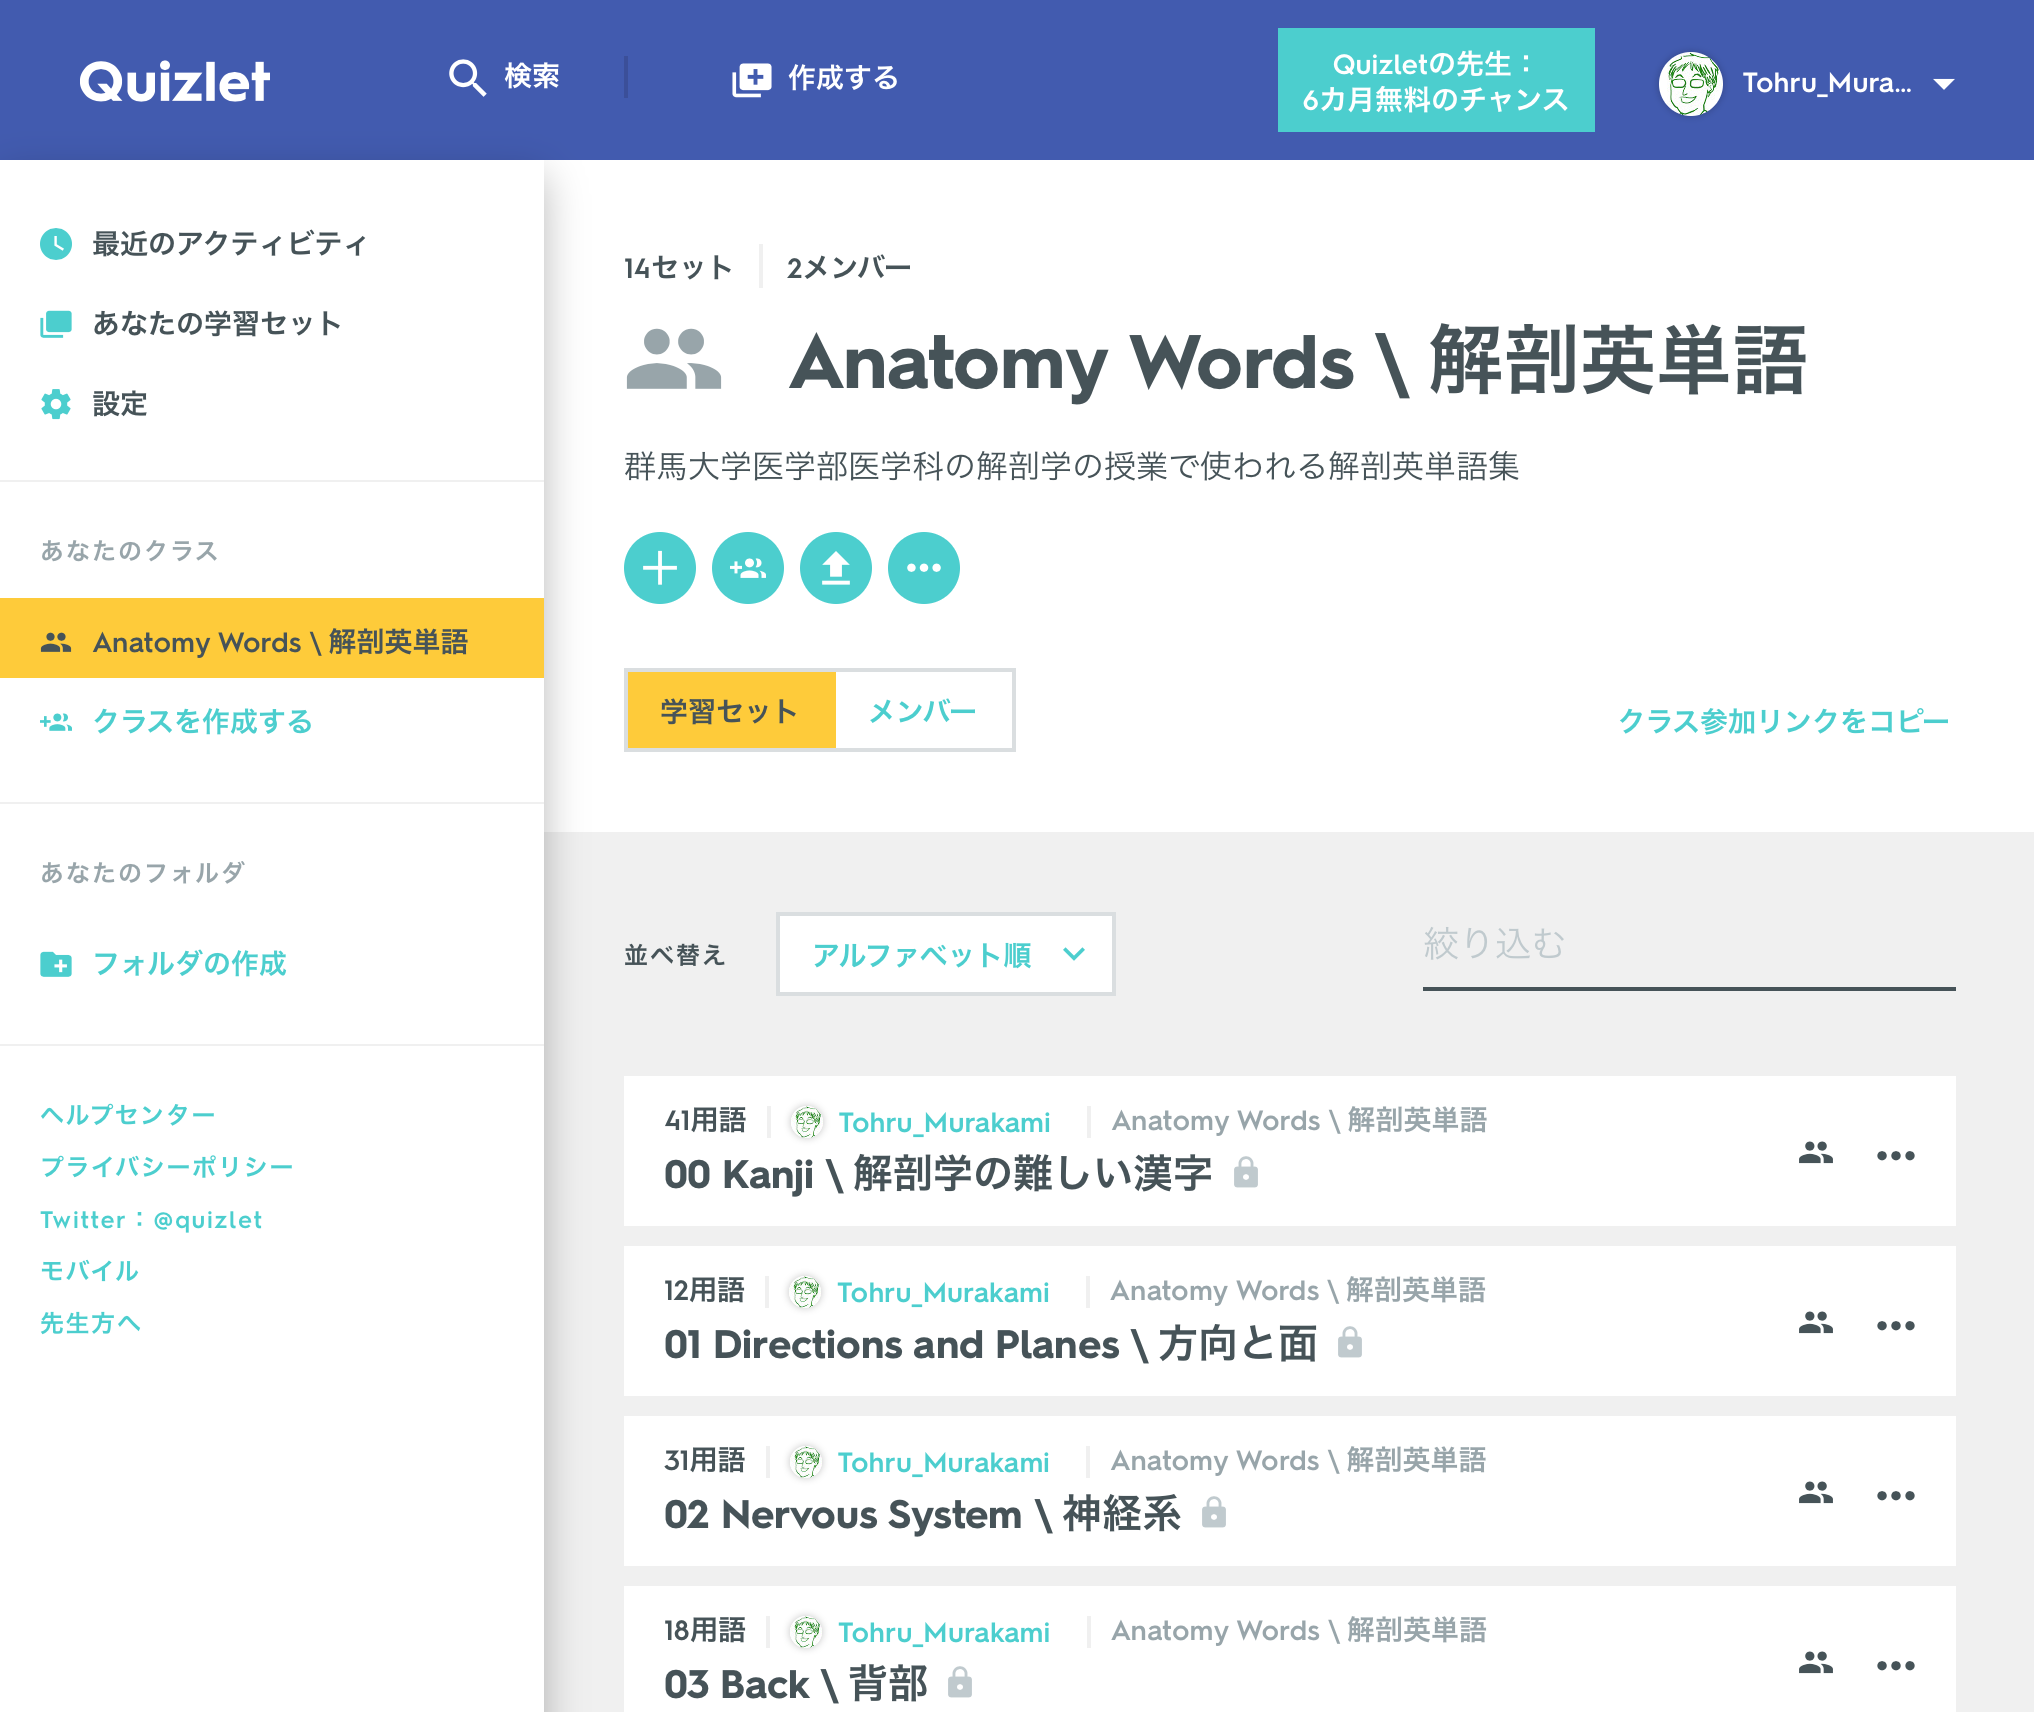Click the add members circle icon

pyautogui.click(x=748, y=568)
